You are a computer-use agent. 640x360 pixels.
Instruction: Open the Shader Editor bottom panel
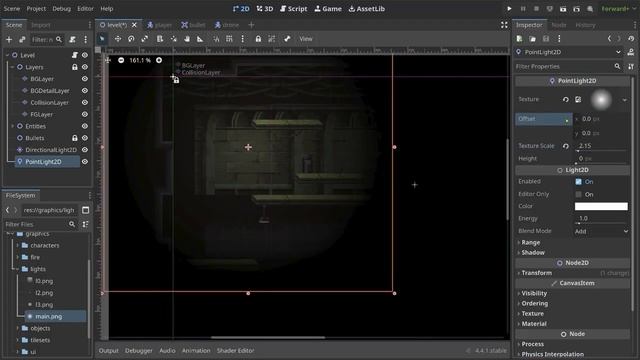coord(235,351)
